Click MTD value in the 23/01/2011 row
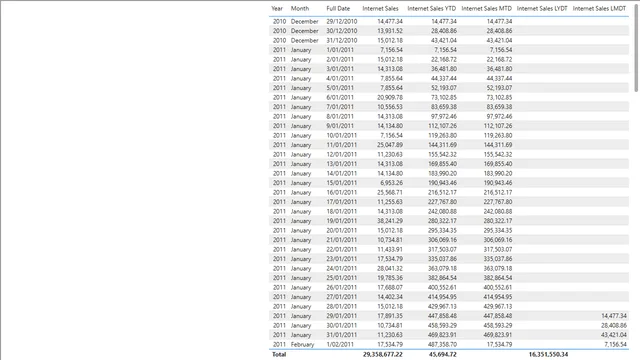 click(x=498, y=259)
